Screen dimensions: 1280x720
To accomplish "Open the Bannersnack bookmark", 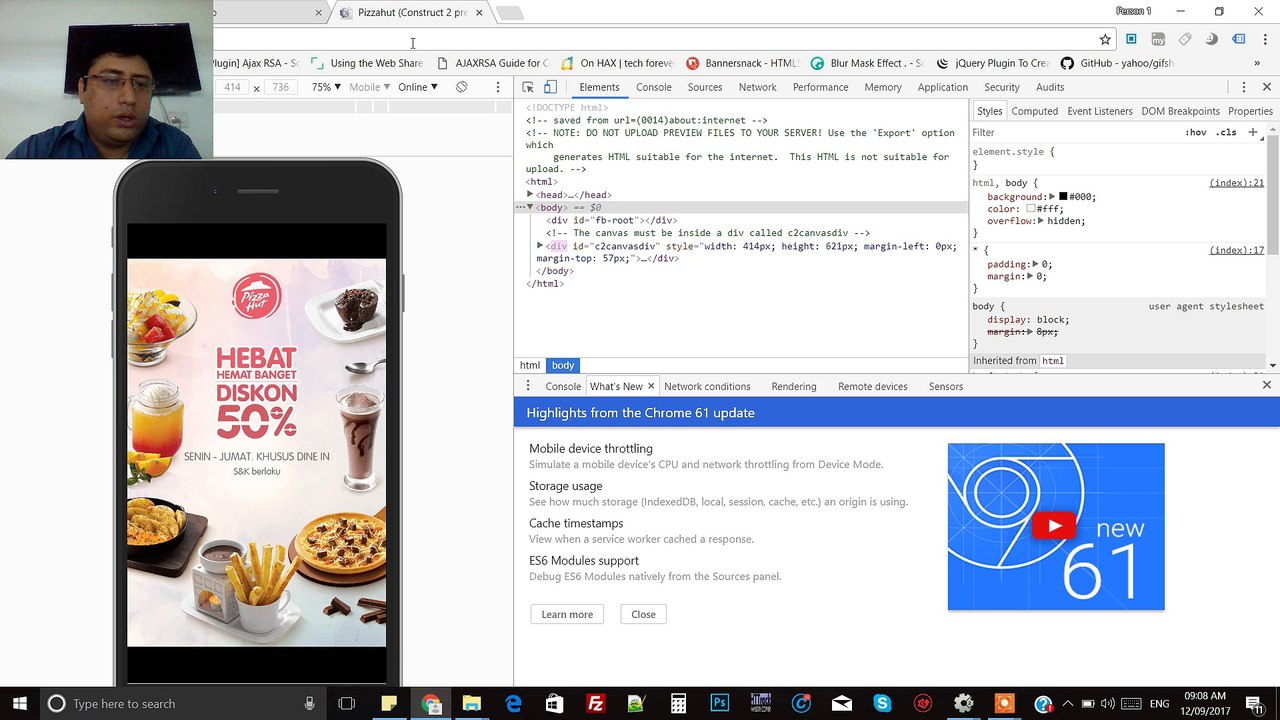I will coord(741,63).
